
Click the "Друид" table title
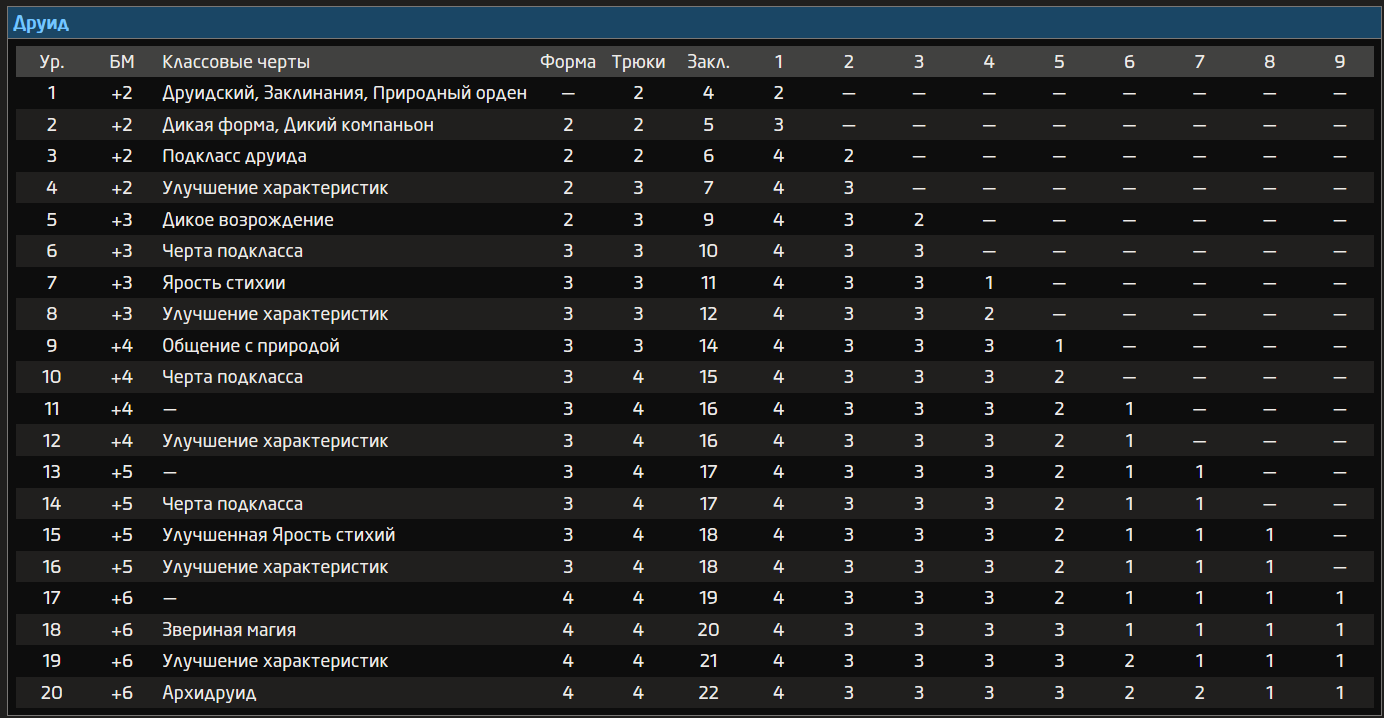point(41,23)
